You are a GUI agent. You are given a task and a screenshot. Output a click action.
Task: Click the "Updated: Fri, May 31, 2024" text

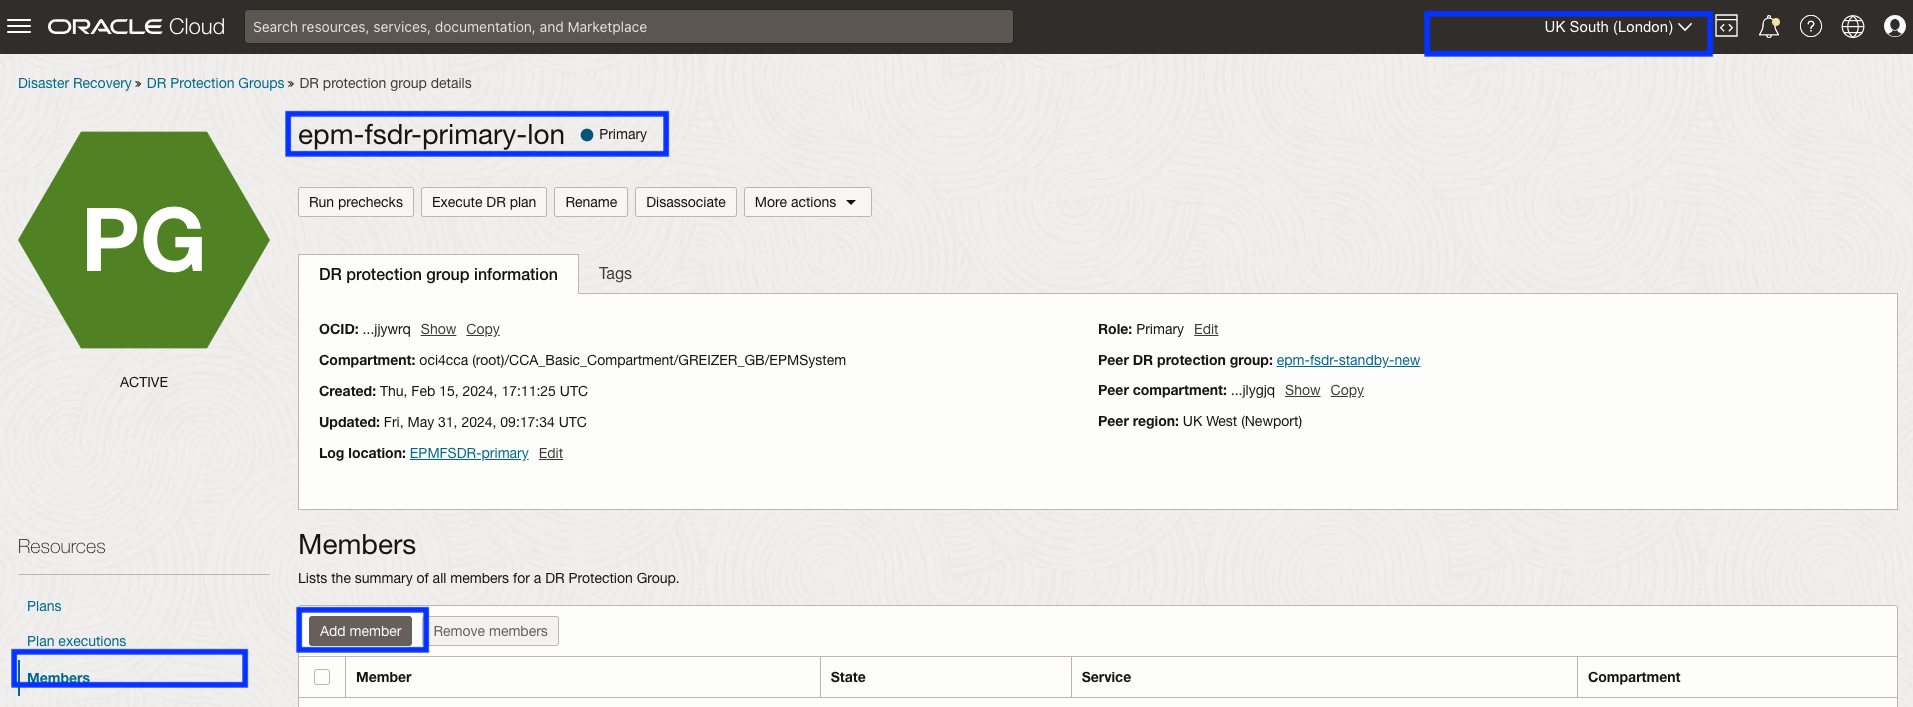[453, 422]
